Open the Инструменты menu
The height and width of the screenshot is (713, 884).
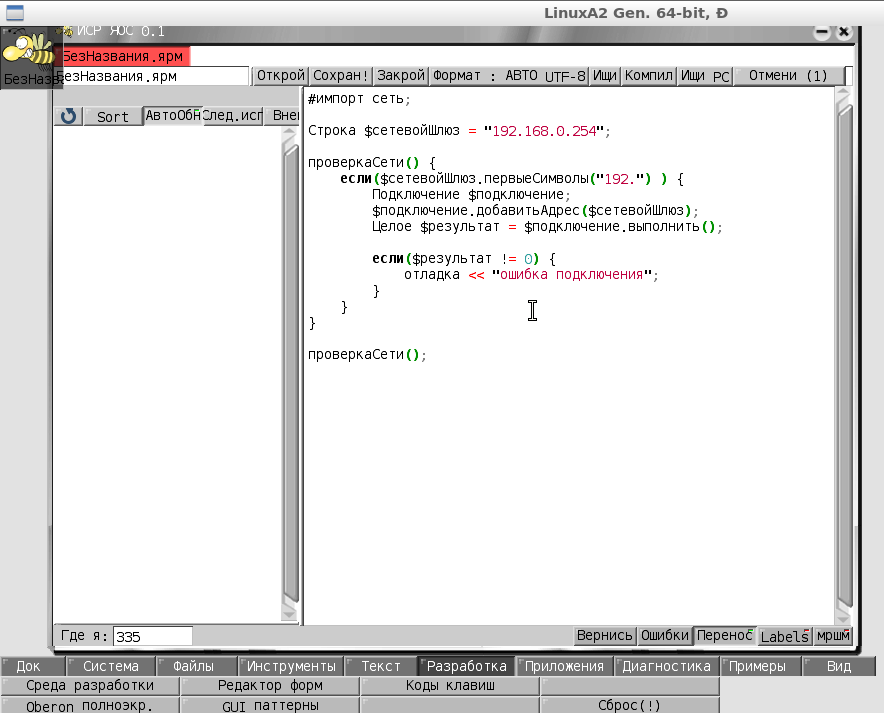(291, 666)
